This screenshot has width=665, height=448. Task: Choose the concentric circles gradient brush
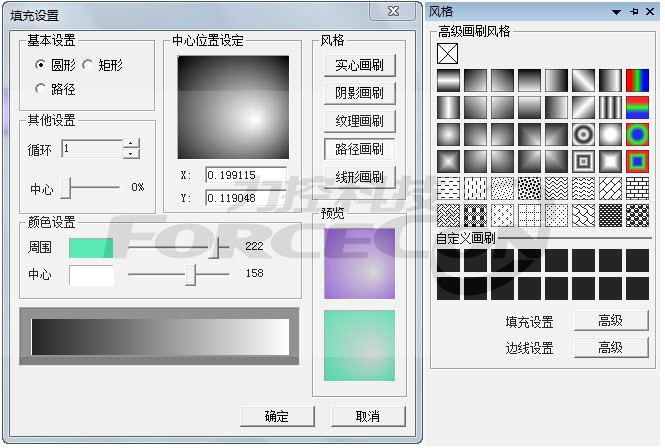(583, 134)
